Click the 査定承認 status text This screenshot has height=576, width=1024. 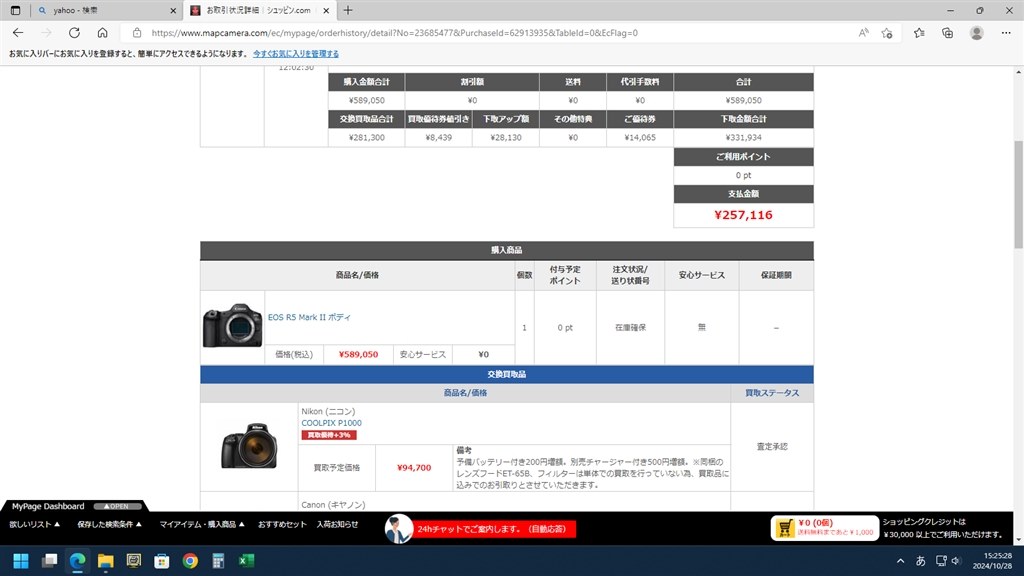(x=772, y=447)
